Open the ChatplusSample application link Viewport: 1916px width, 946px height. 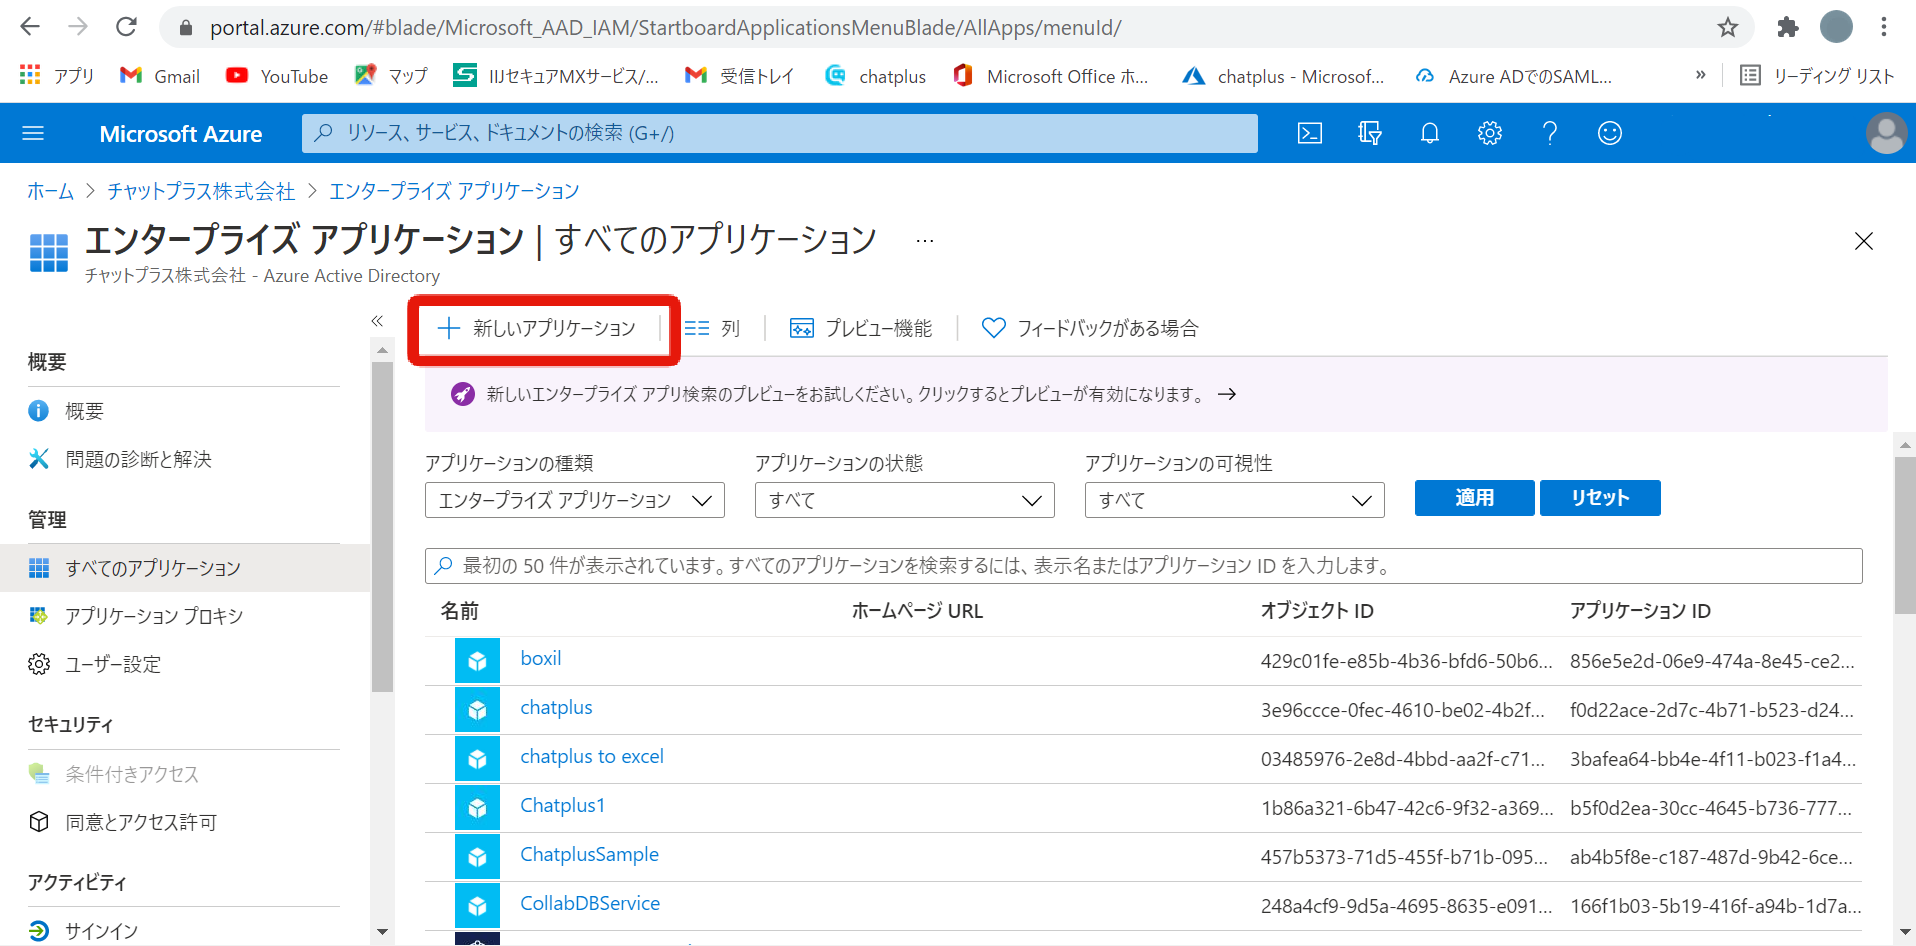(x=589, y=855)
